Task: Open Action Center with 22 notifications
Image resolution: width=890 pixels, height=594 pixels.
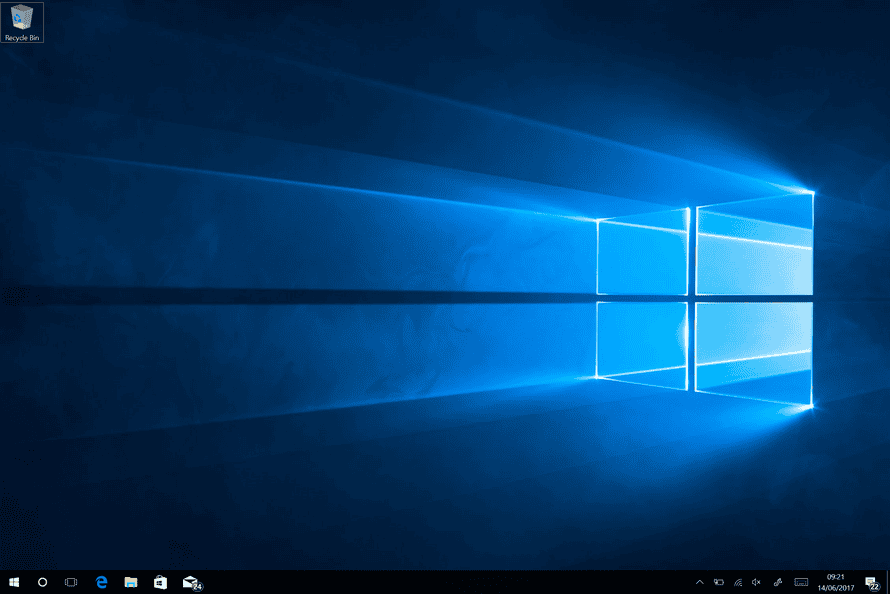Action: (x=870, y=582)
